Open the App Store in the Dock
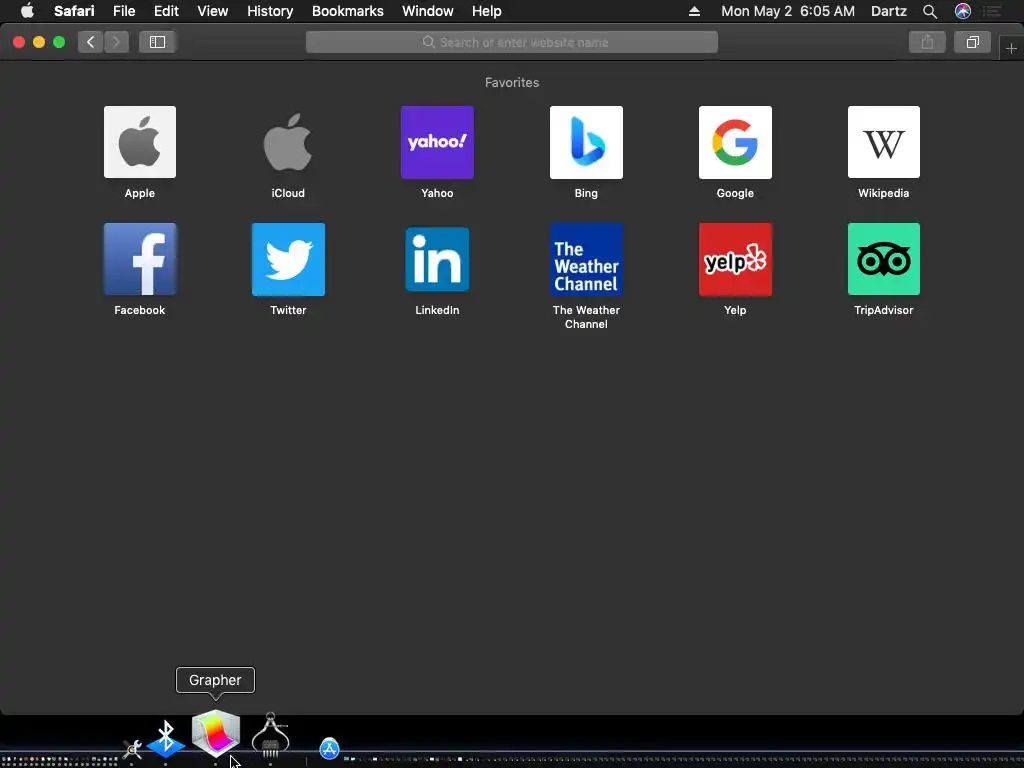1024x768 pixels. click(329, 748)
